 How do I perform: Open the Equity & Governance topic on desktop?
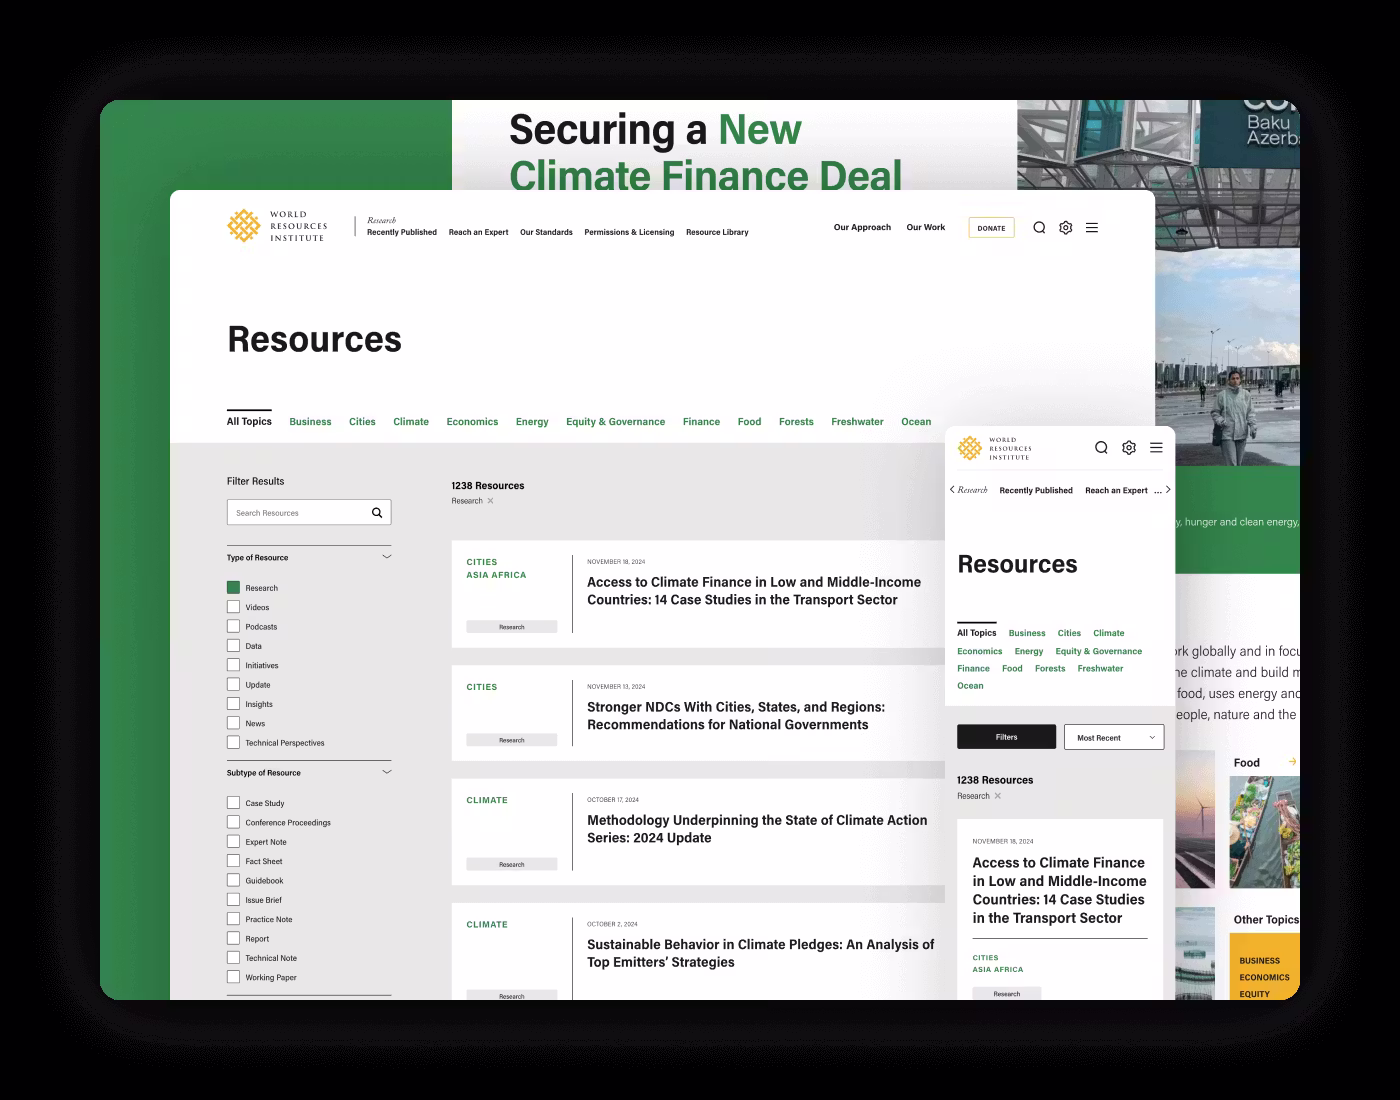[615, 422]
